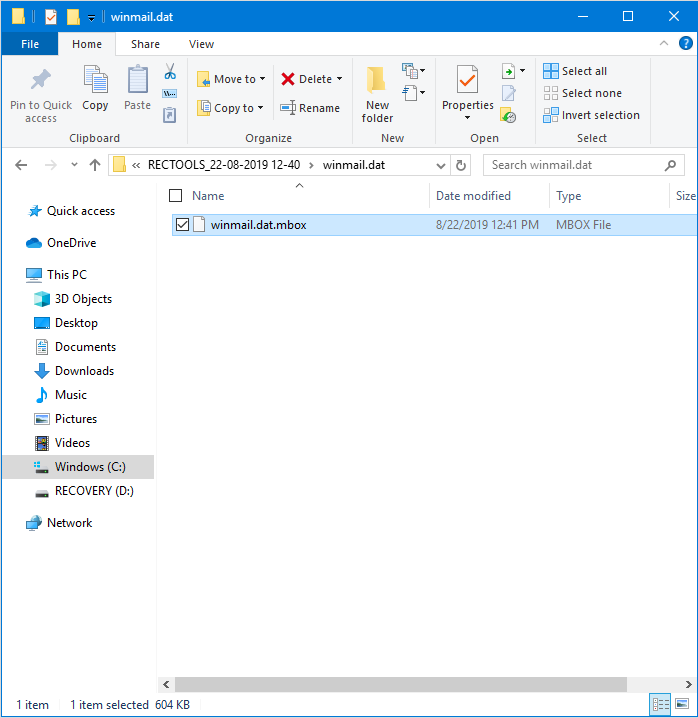Open Desktop in navigation pane
The width and height of the screenshot is (698, 718).
tap(65, 323)
